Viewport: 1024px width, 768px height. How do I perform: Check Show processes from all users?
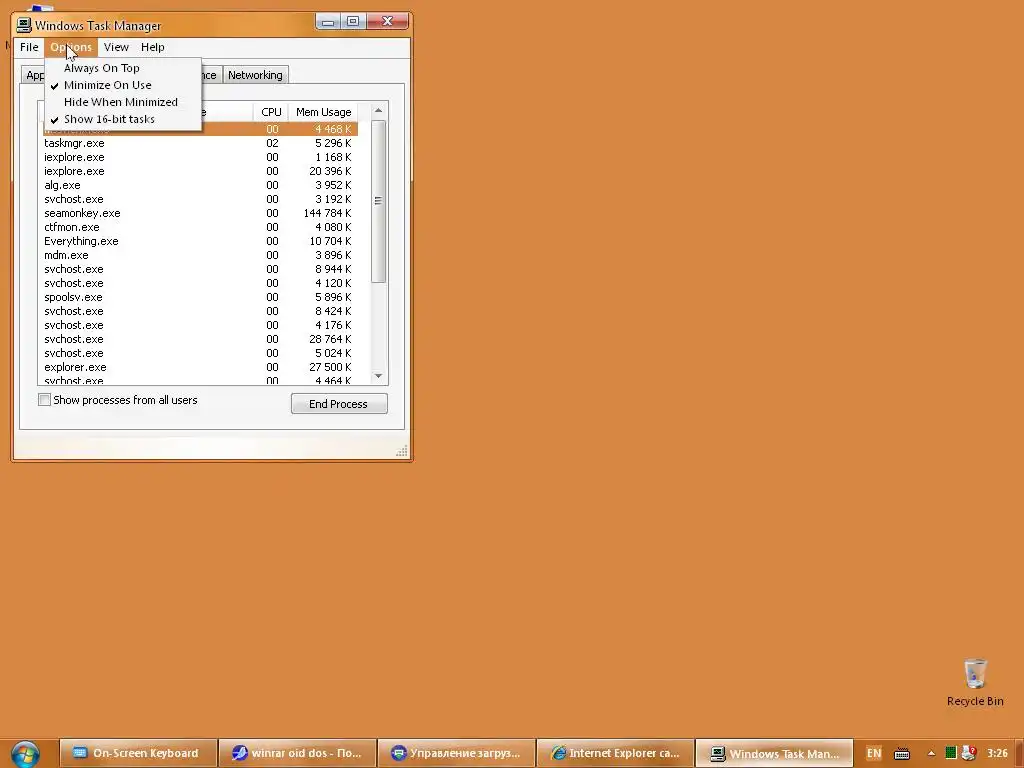tap(44, 400)
